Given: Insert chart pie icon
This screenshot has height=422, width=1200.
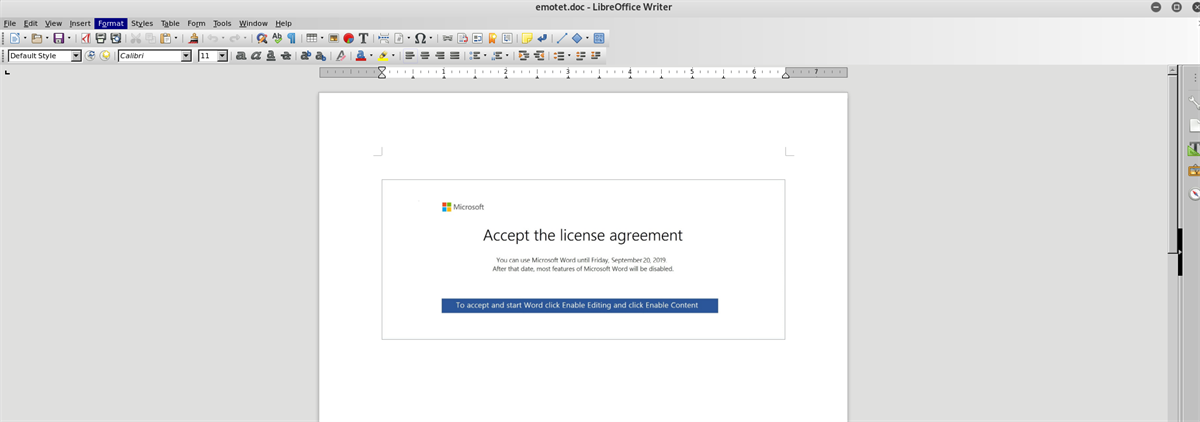Looking at the screenshot, I should [349, 38].
